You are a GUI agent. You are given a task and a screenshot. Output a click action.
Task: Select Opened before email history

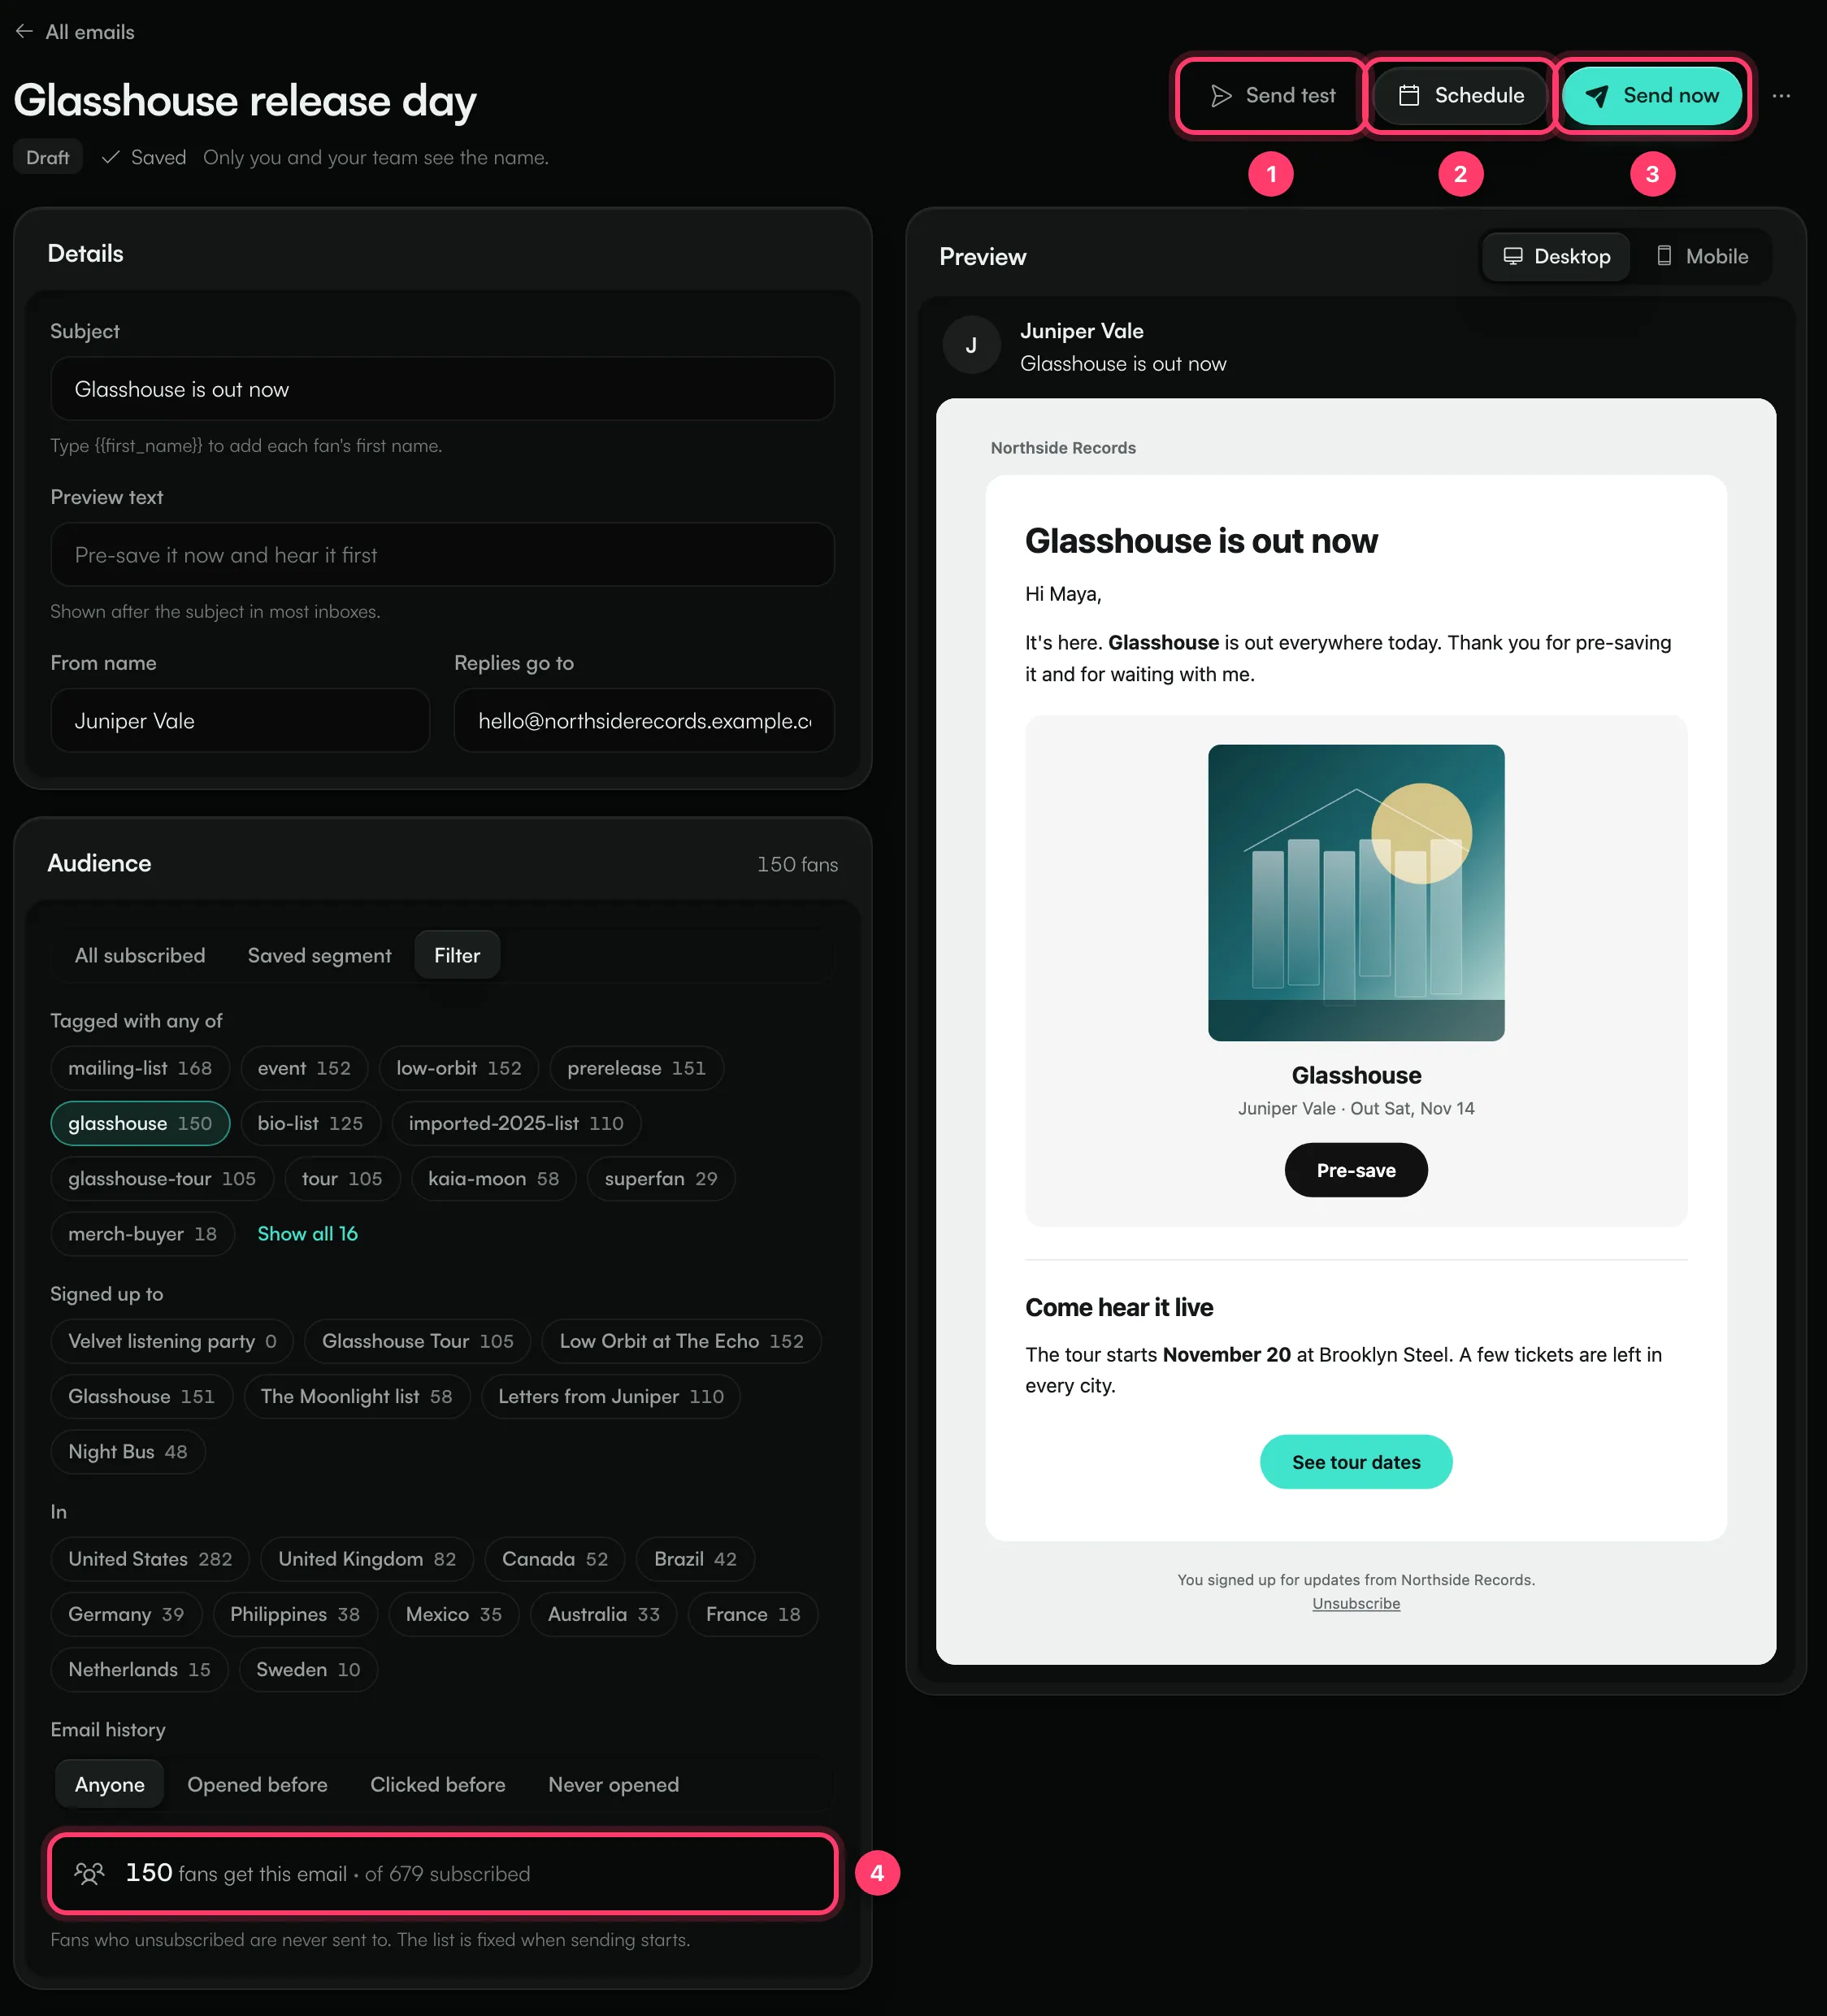pyautogui.click(x=257, y=1785)
